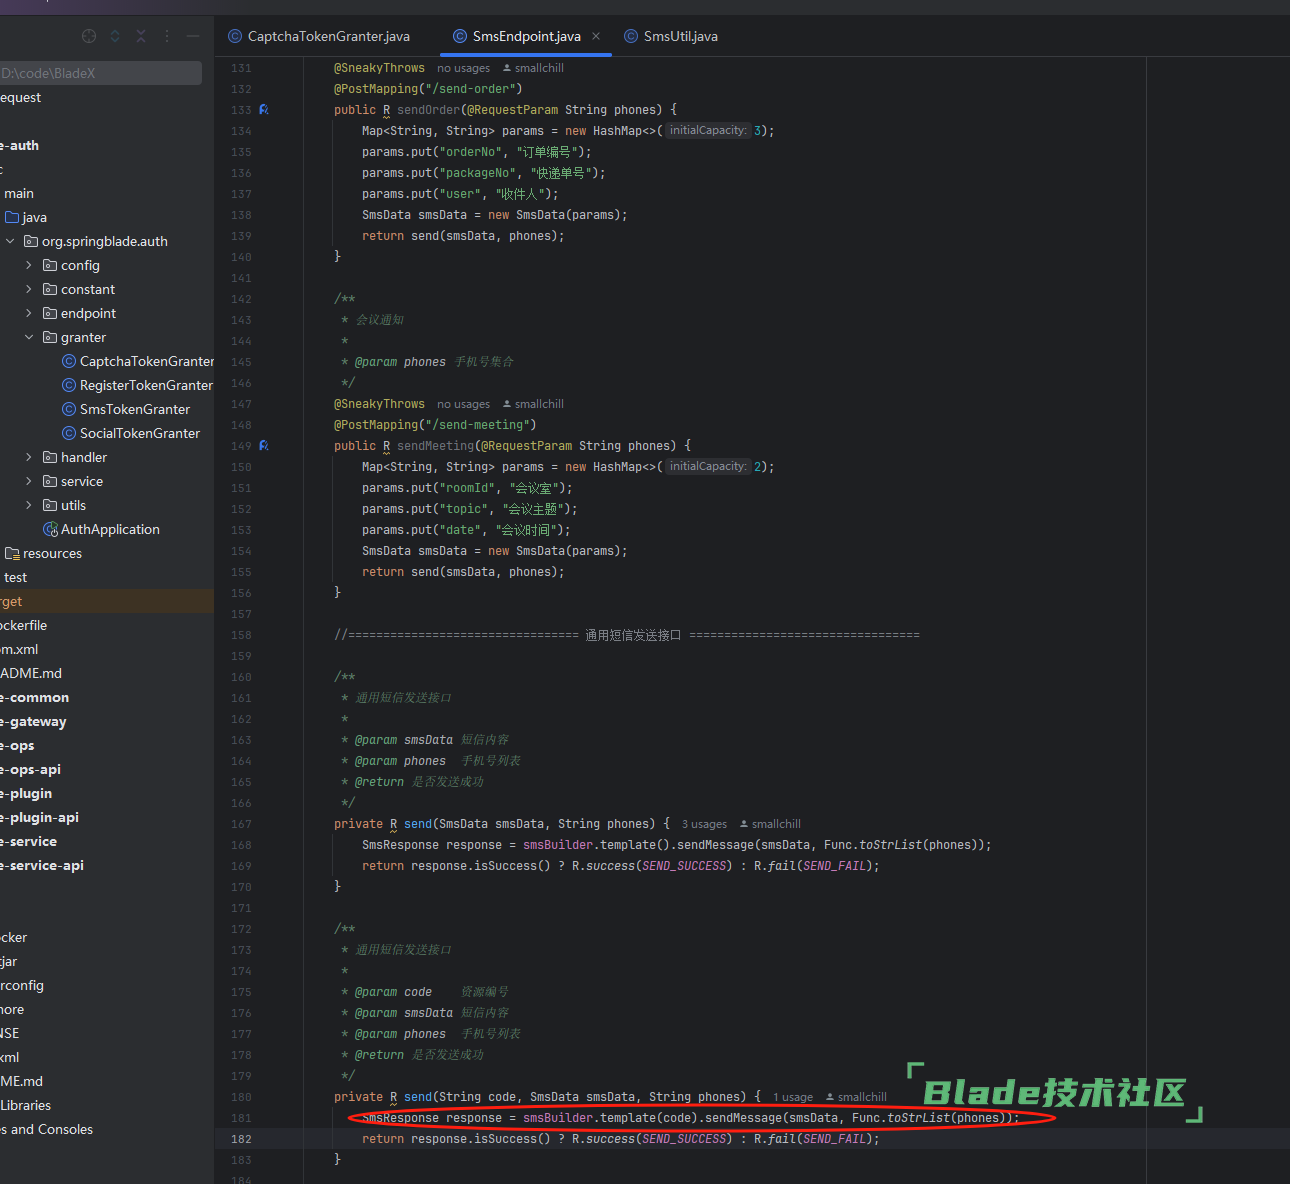
Task: Click gutter request-mapping icon on line 133
Action: pyautogui.click(x=264, y=110)
